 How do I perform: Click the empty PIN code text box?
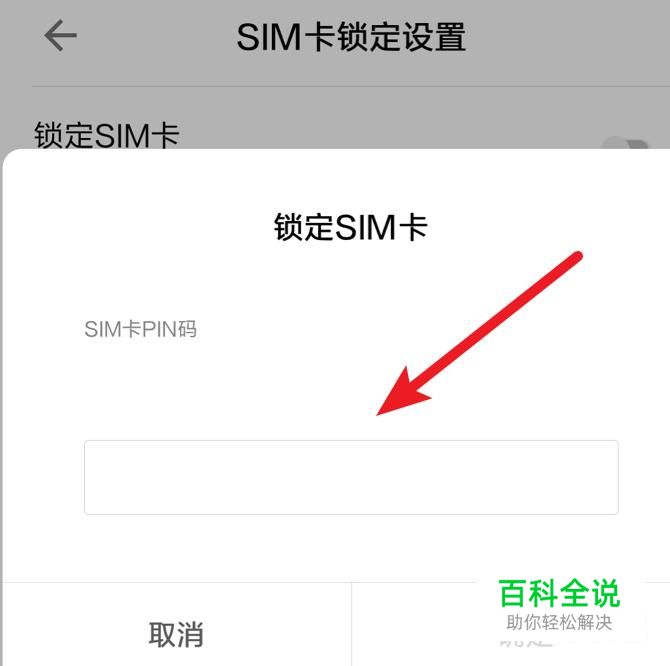tap(351, 477)
